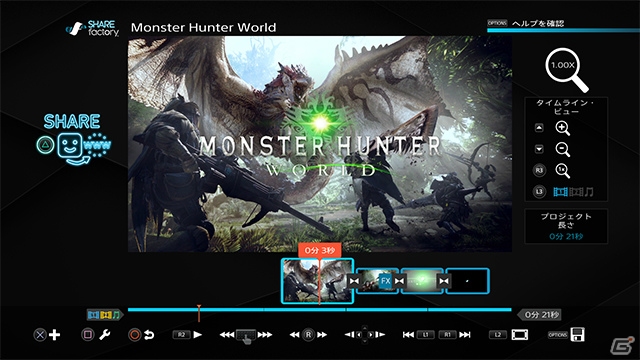Click the www upload icon
Image resolution: width=640 pixels, height=360 pixels.
coord(97,145)
